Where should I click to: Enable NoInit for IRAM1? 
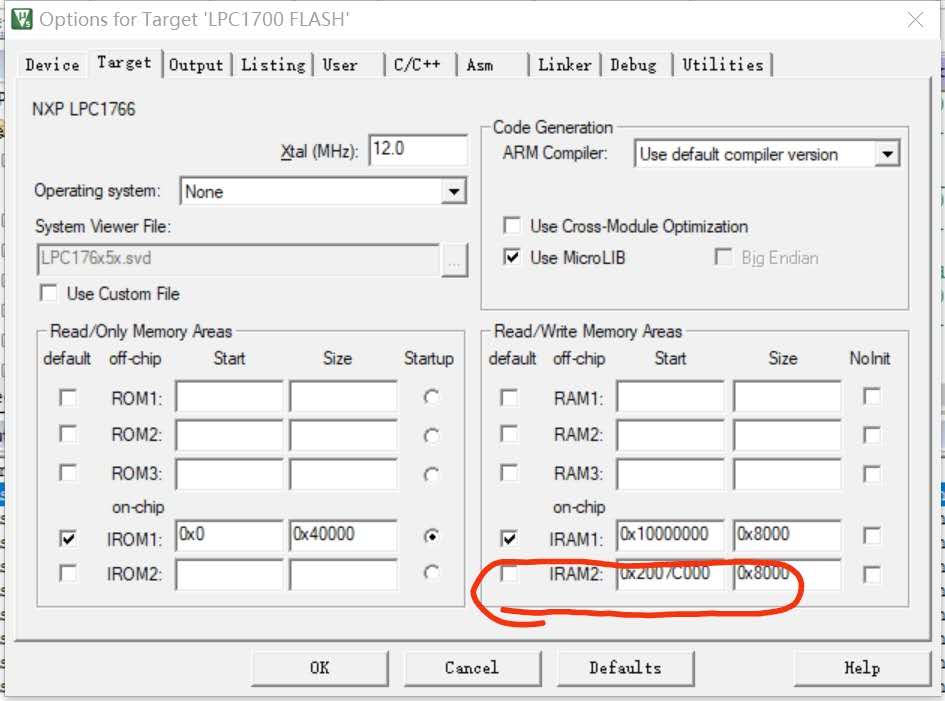click(x=873, y=537)
